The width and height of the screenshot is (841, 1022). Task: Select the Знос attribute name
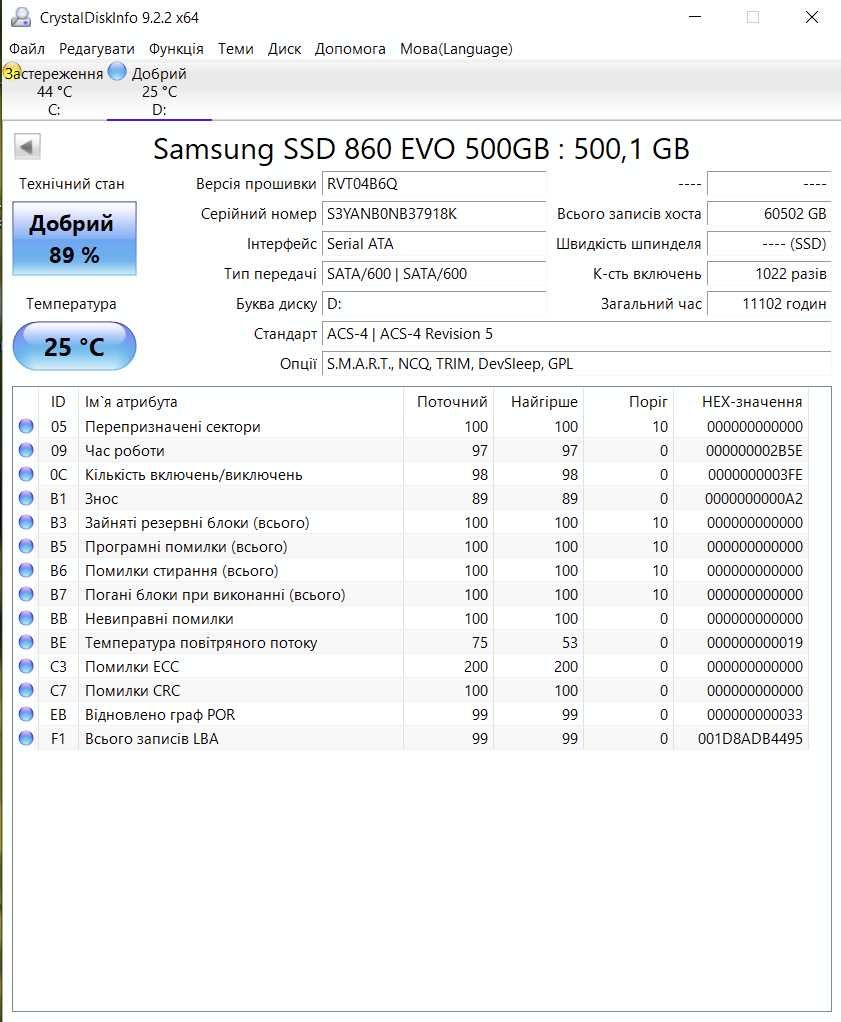[102, 499]
